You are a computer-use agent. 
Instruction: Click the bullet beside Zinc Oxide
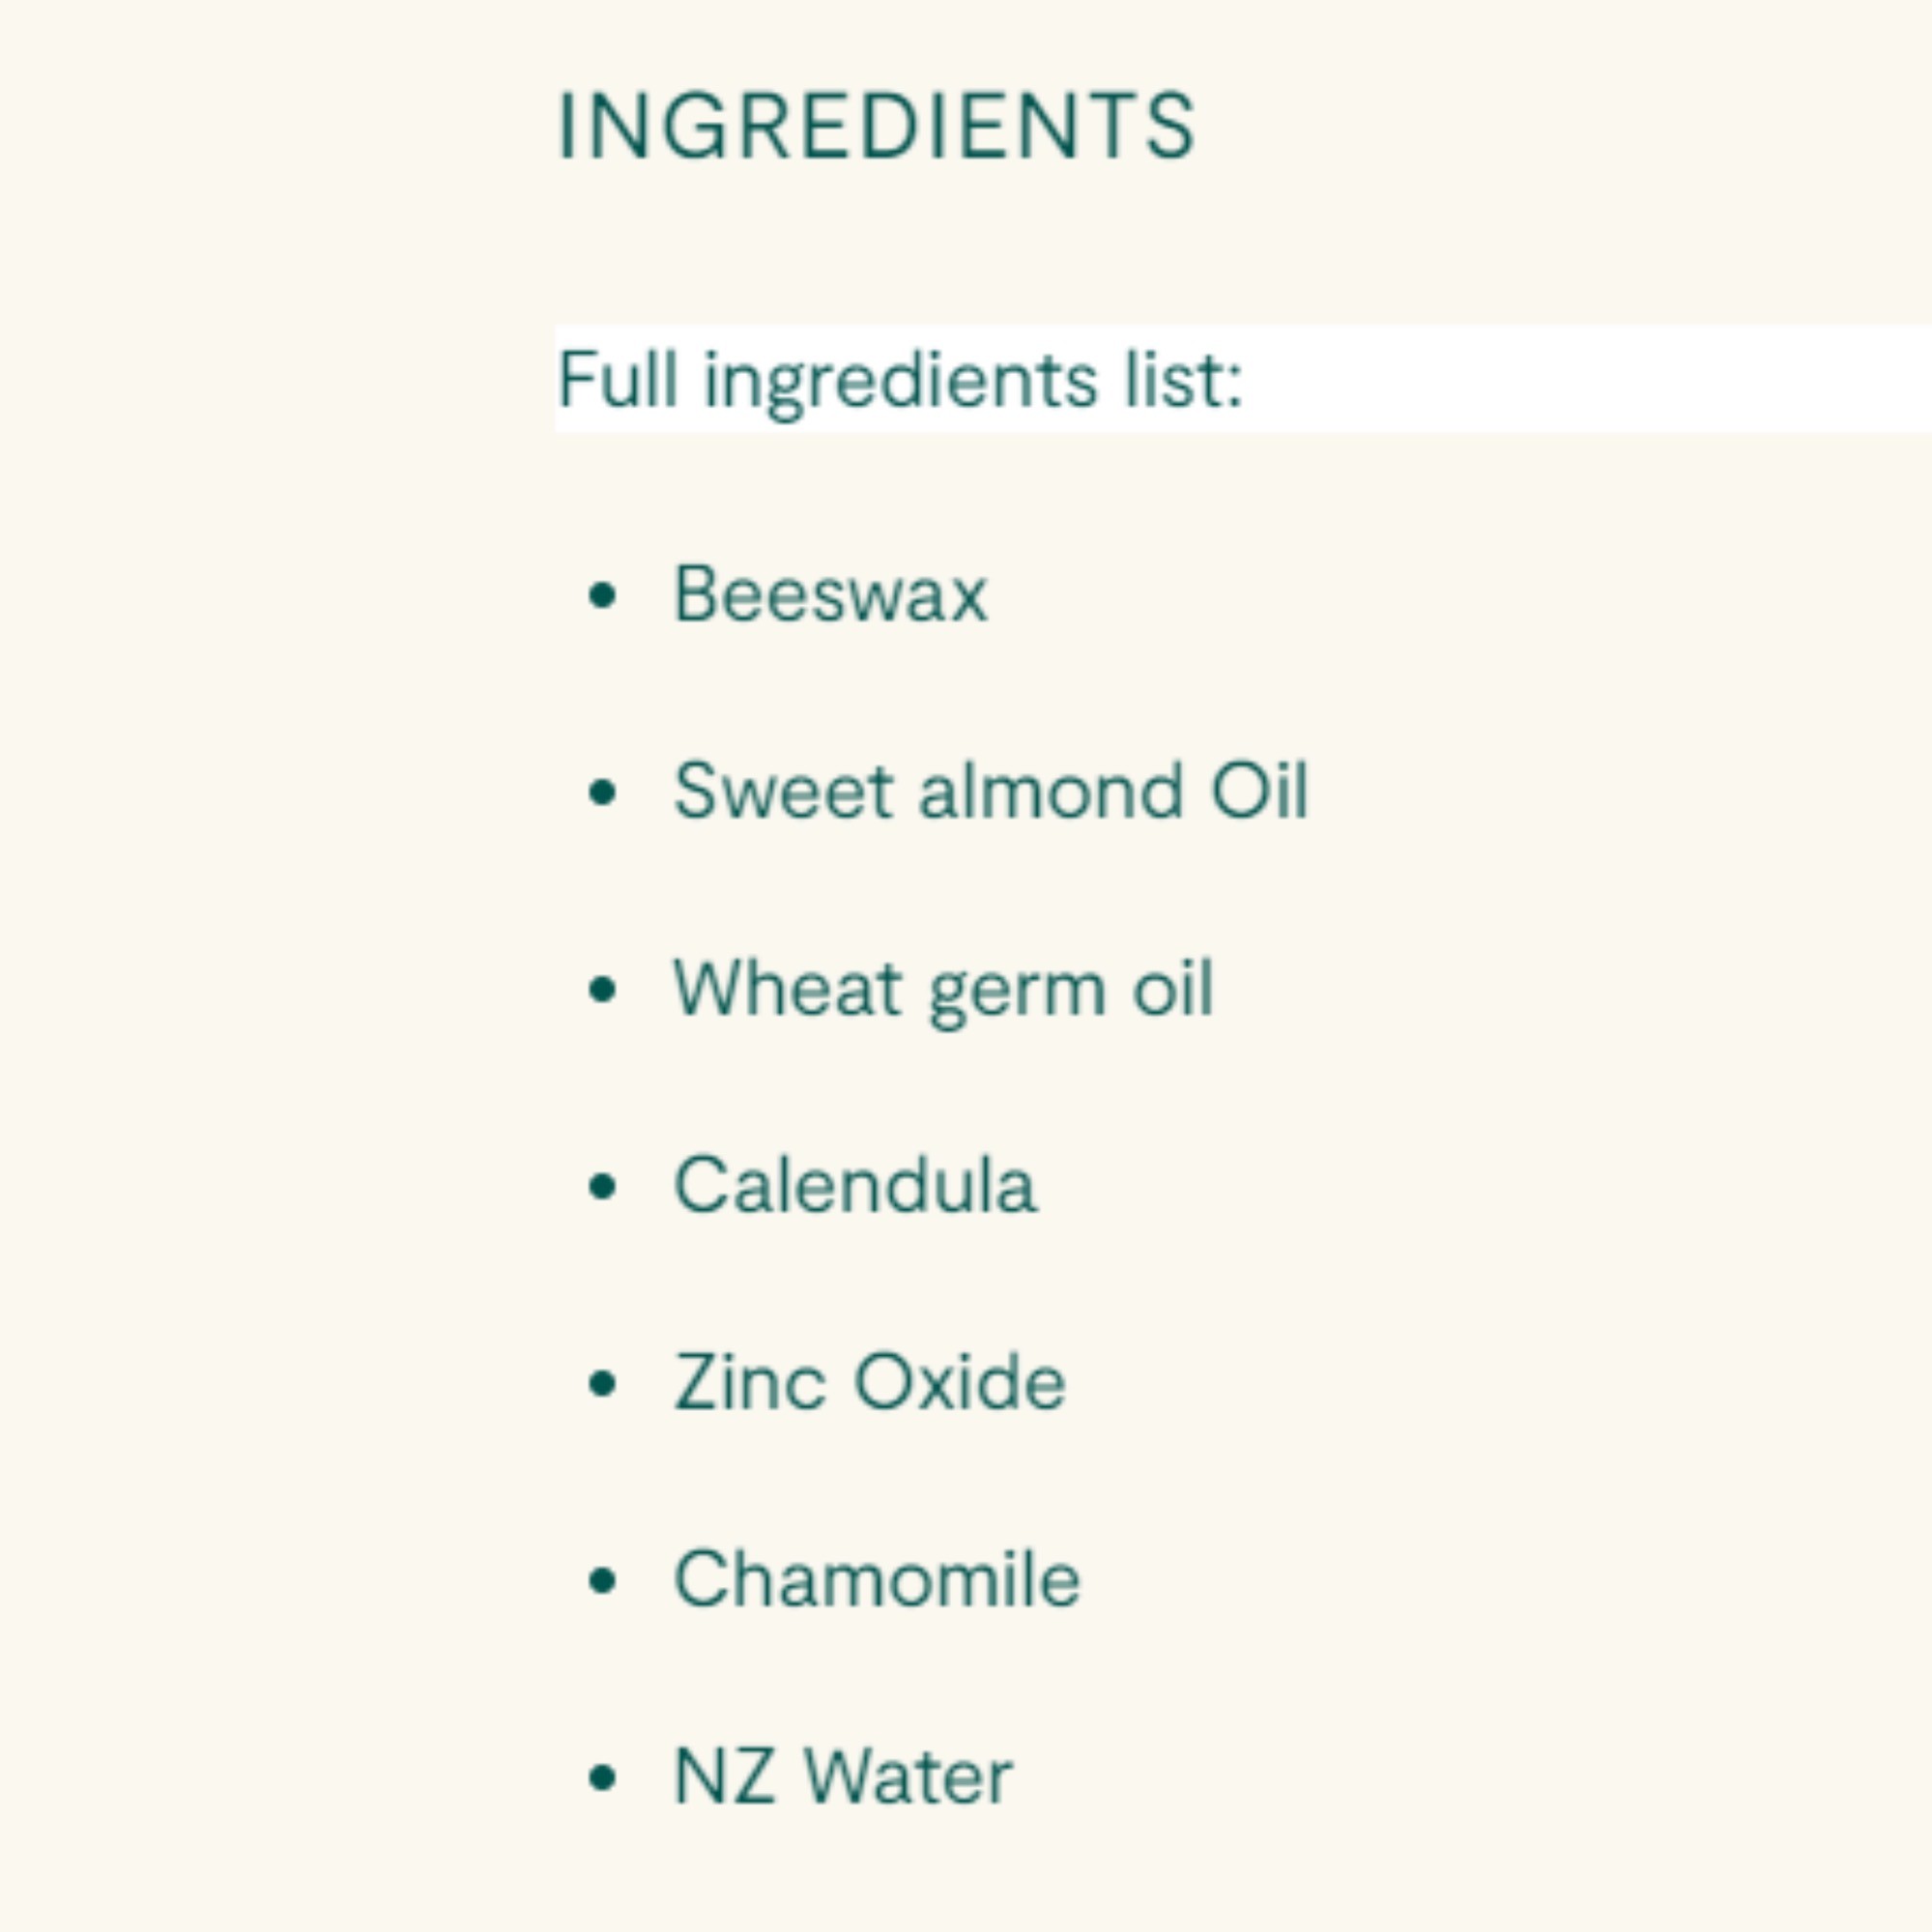point(602,1384)
